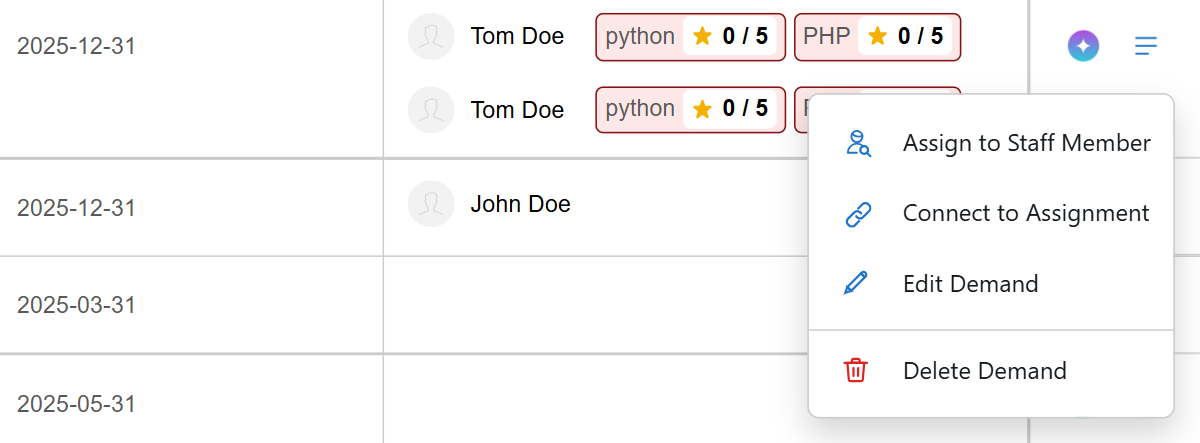Click the red trash Delete icon
1200x443 pixels.
[x=856, y=370]
